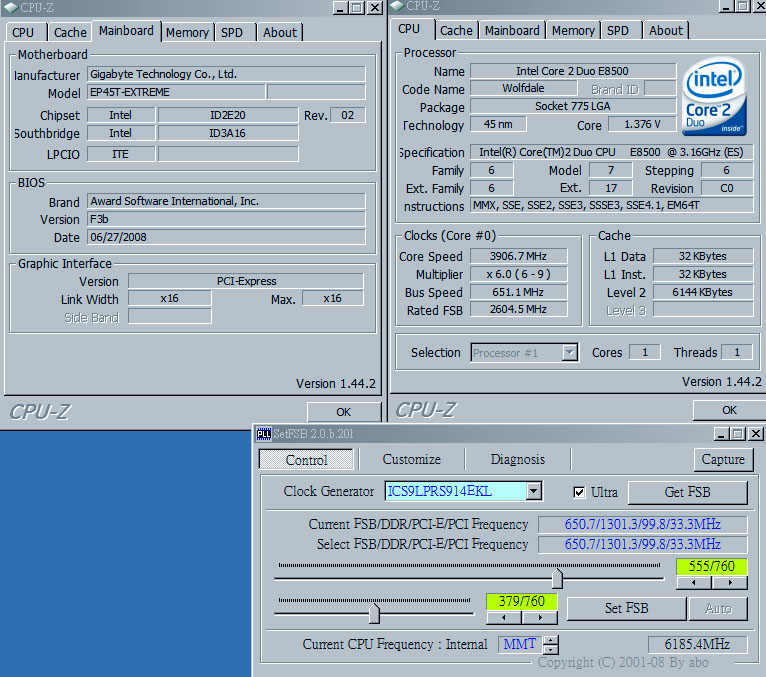Open About tab in left CPU-Z window
Image resolution: width=766 pixels, height=677 pixels.
tap(280, 32)
